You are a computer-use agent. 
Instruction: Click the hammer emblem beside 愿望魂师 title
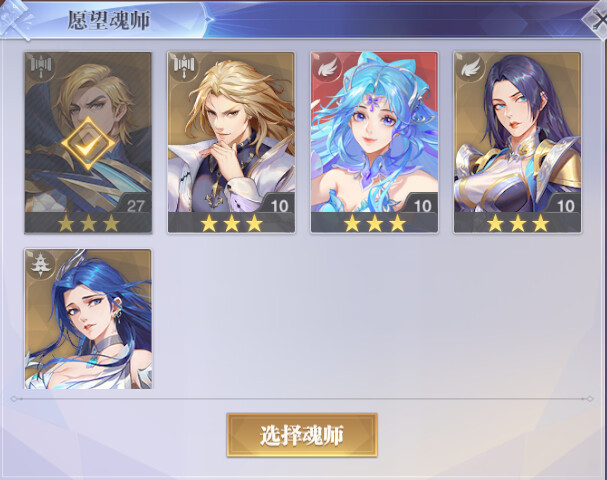coord(15,19)
